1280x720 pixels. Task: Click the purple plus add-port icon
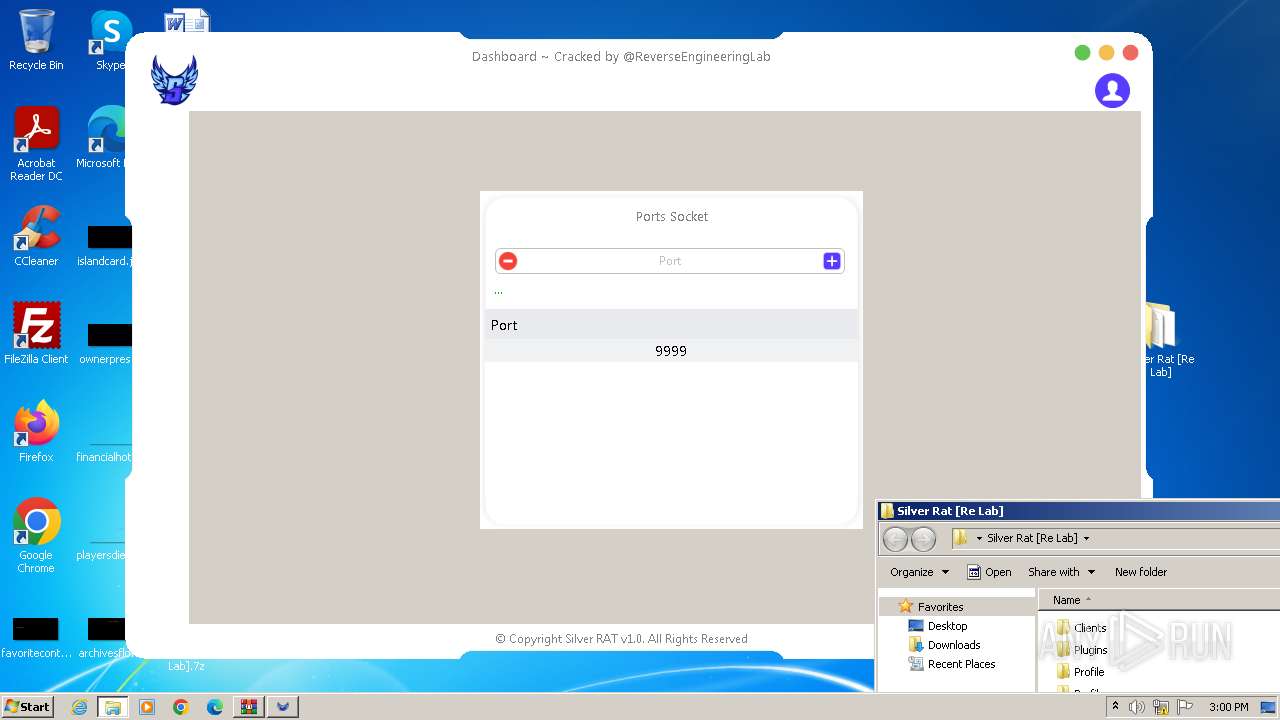pos(832,261)
